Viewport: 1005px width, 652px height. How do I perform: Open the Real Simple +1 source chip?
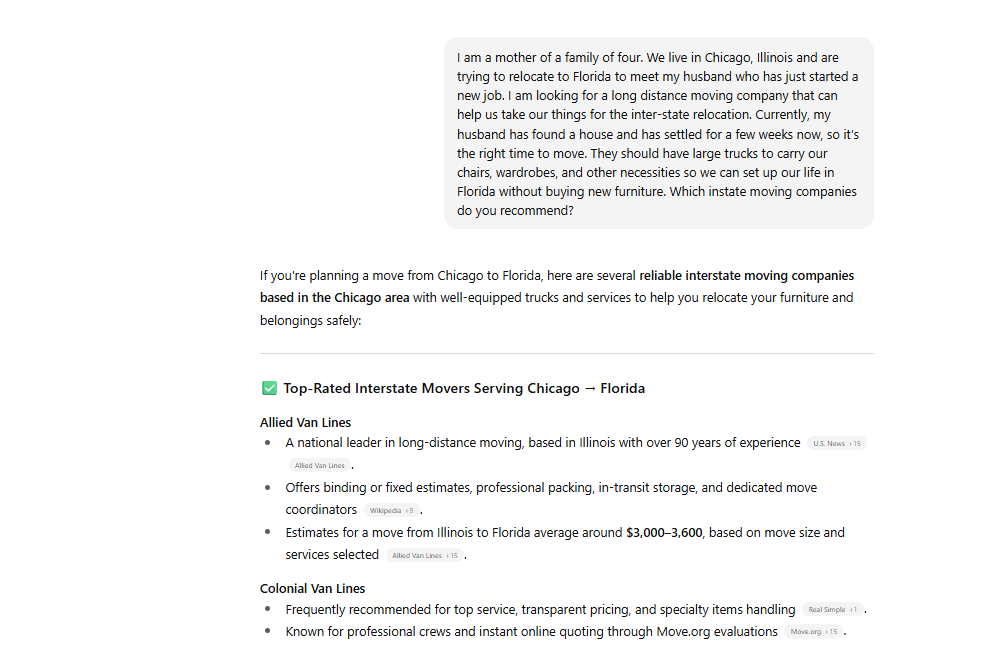[x=832, y=610]
